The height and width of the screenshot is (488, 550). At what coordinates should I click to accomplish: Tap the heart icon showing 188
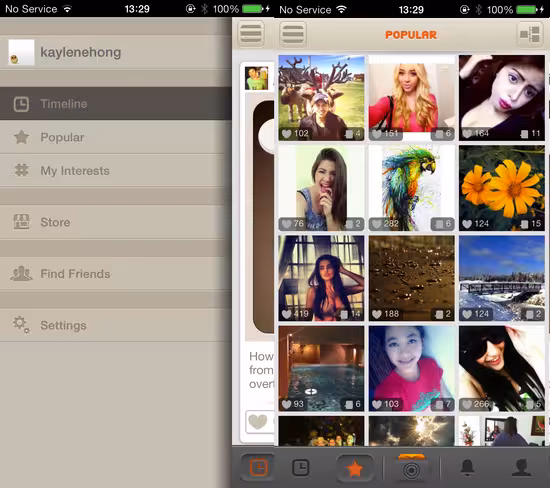[377, 314]
